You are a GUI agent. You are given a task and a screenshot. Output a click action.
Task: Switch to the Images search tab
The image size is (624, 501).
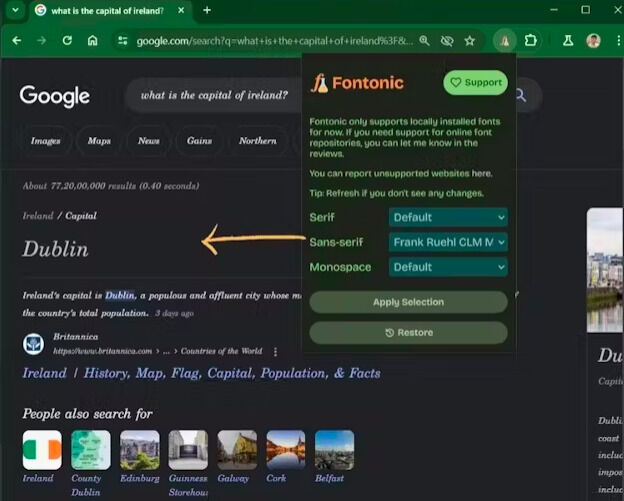click(x=45, y=141)
